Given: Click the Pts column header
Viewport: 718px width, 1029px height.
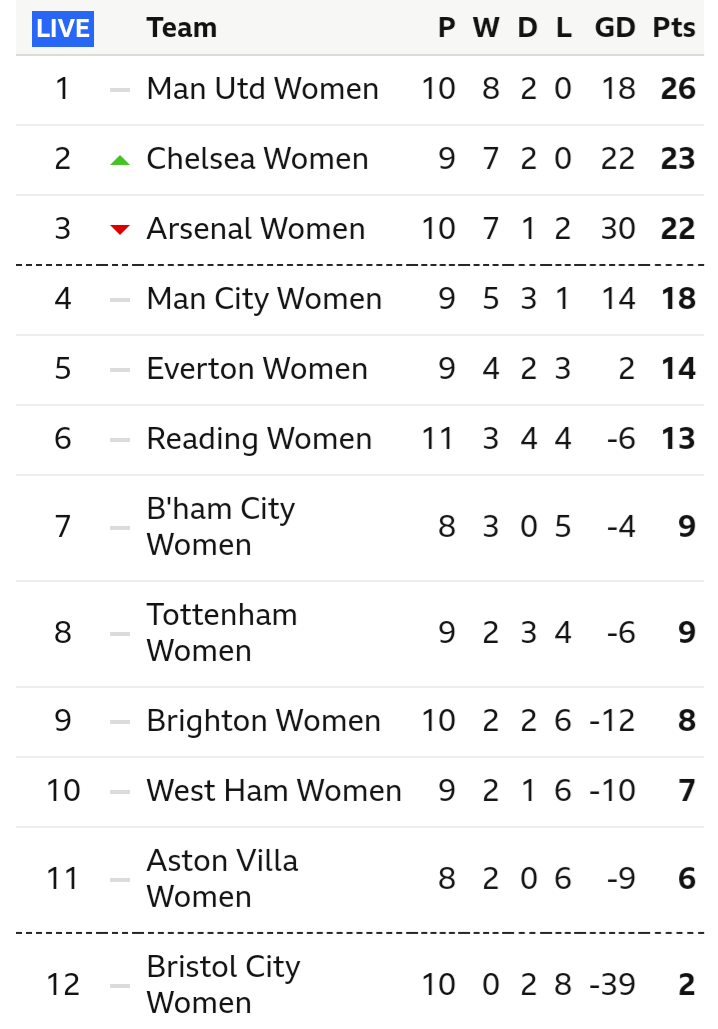Looking at the screenshot, I should [674, 28].
